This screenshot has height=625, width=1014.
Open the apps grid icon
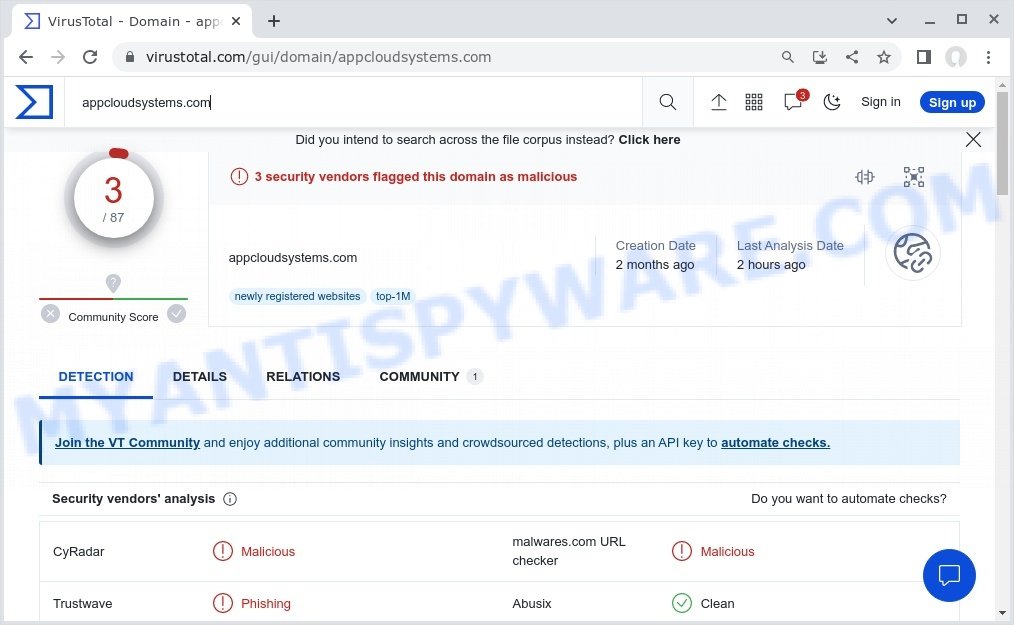(x=754, y=102)
